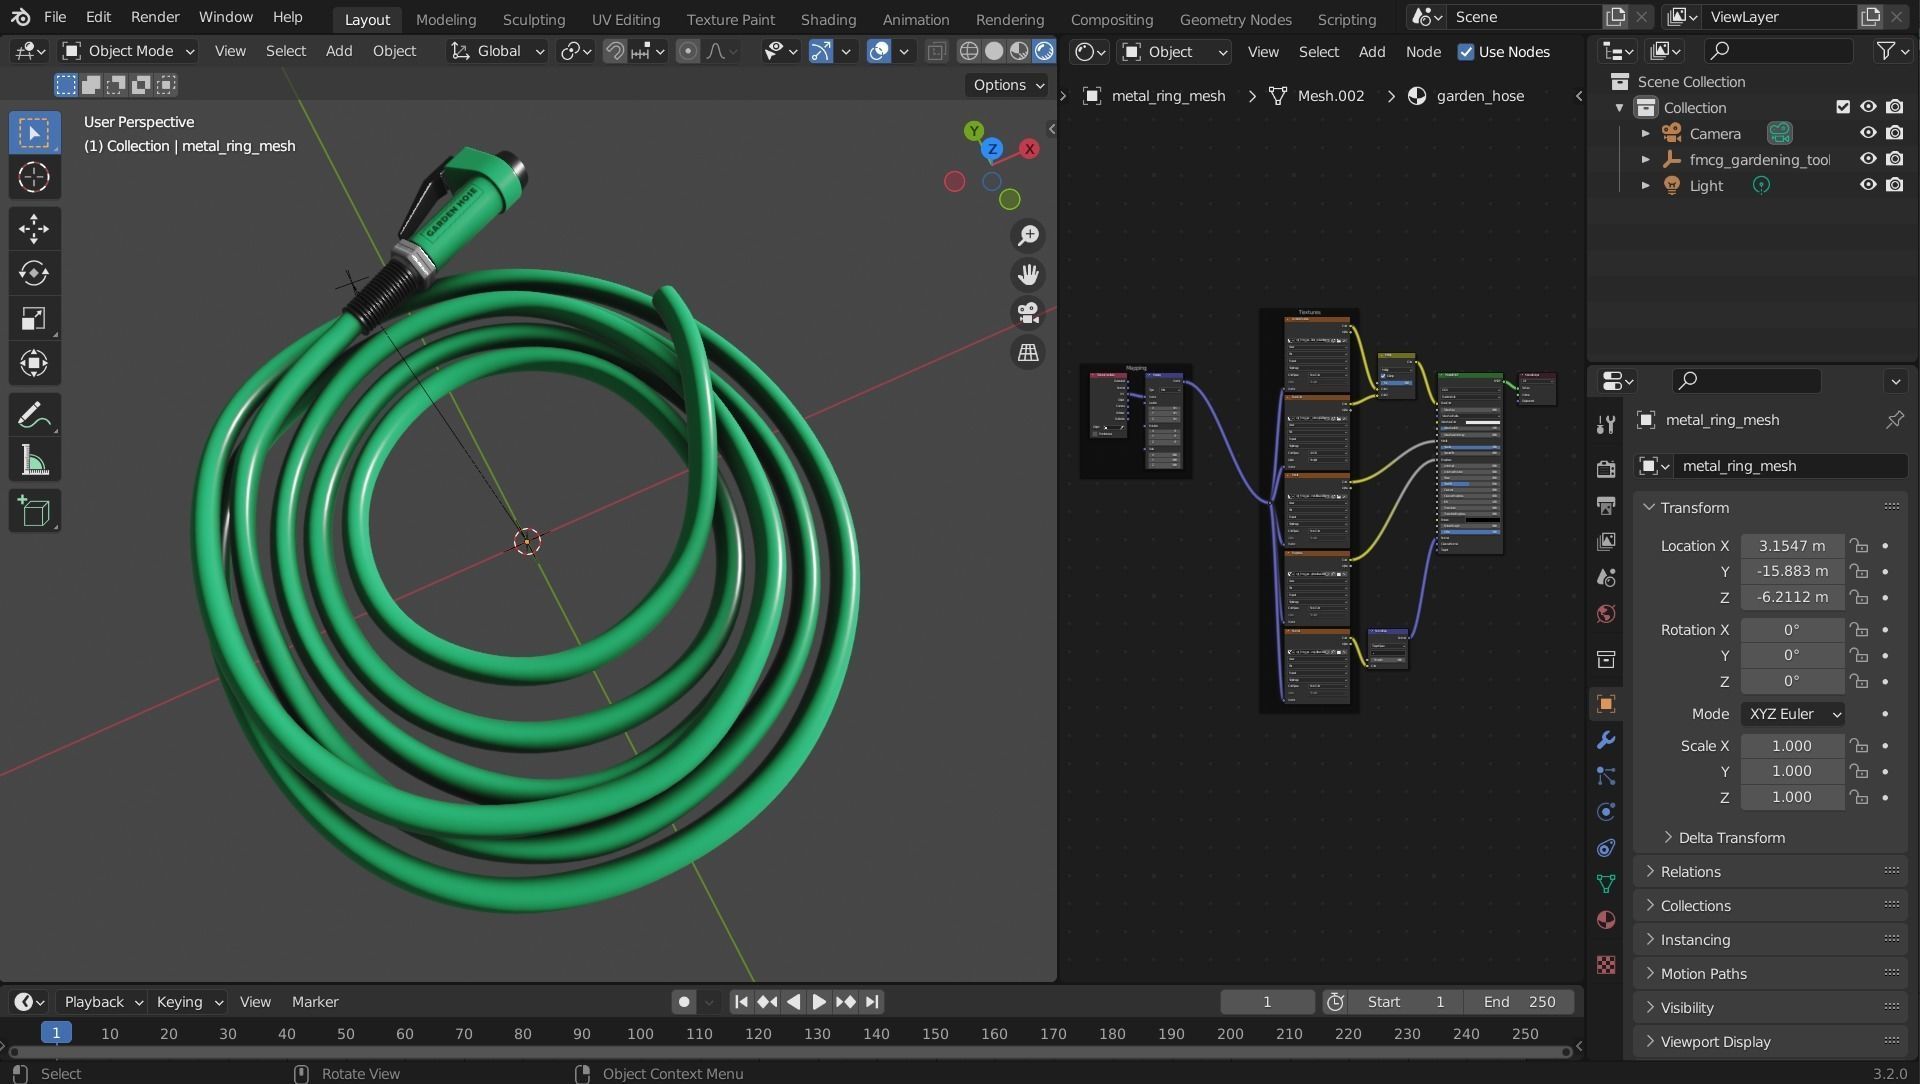This screenshot has width=1920, height=1084.
Task: Select the Transform tool
Action: [34, 364]
